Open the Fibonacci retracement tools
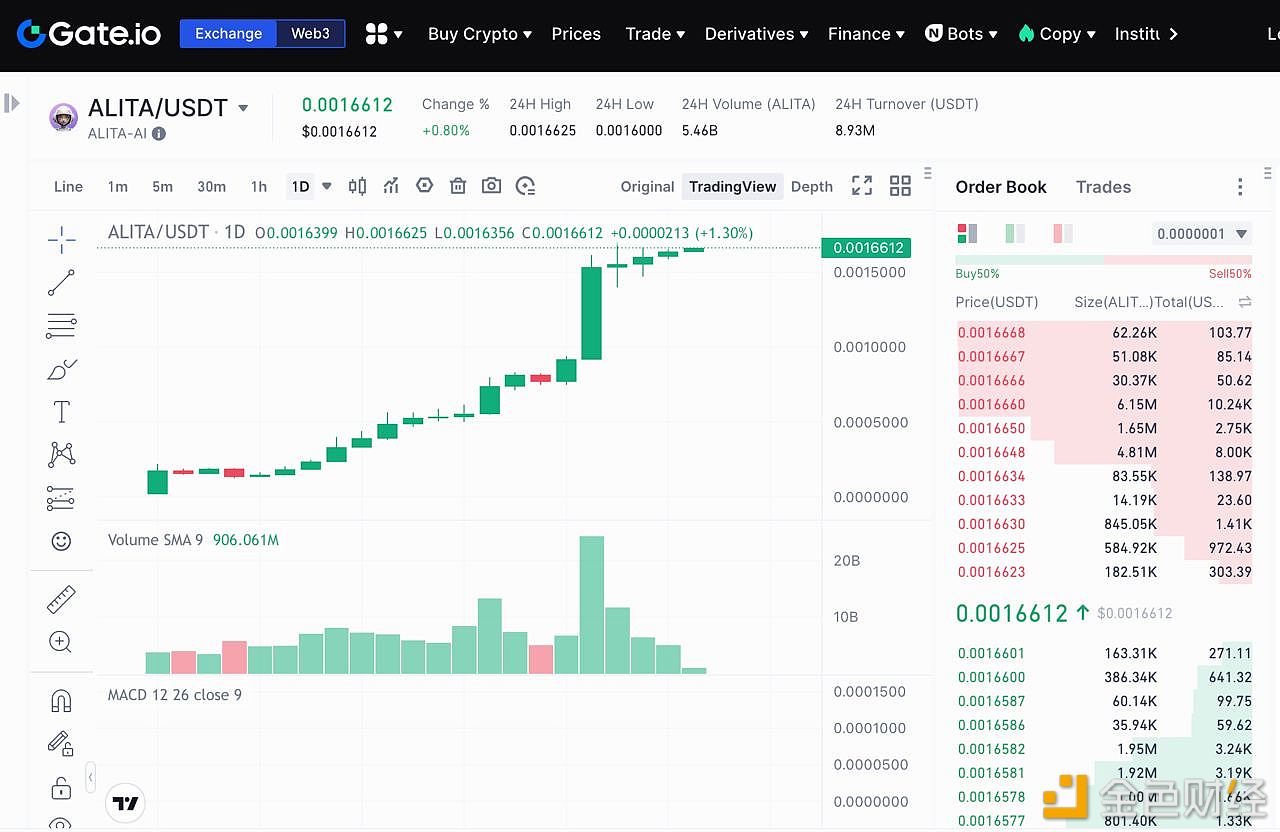 point(61,326)
